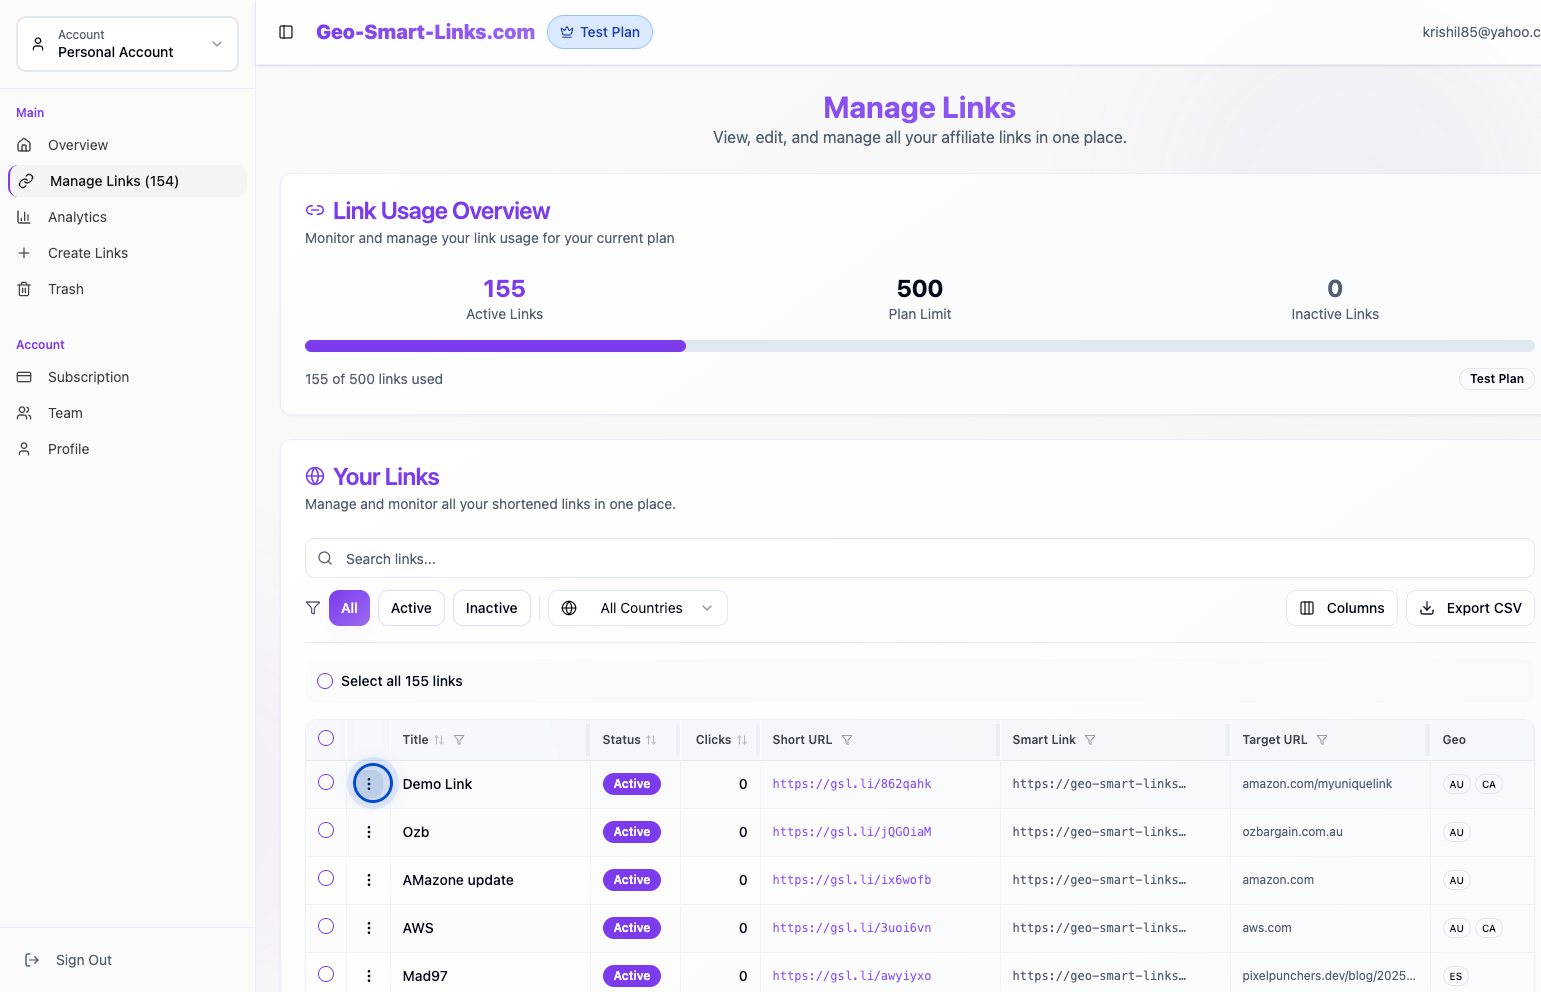Open short URL gsl.li/862qahk

point(852,784)
